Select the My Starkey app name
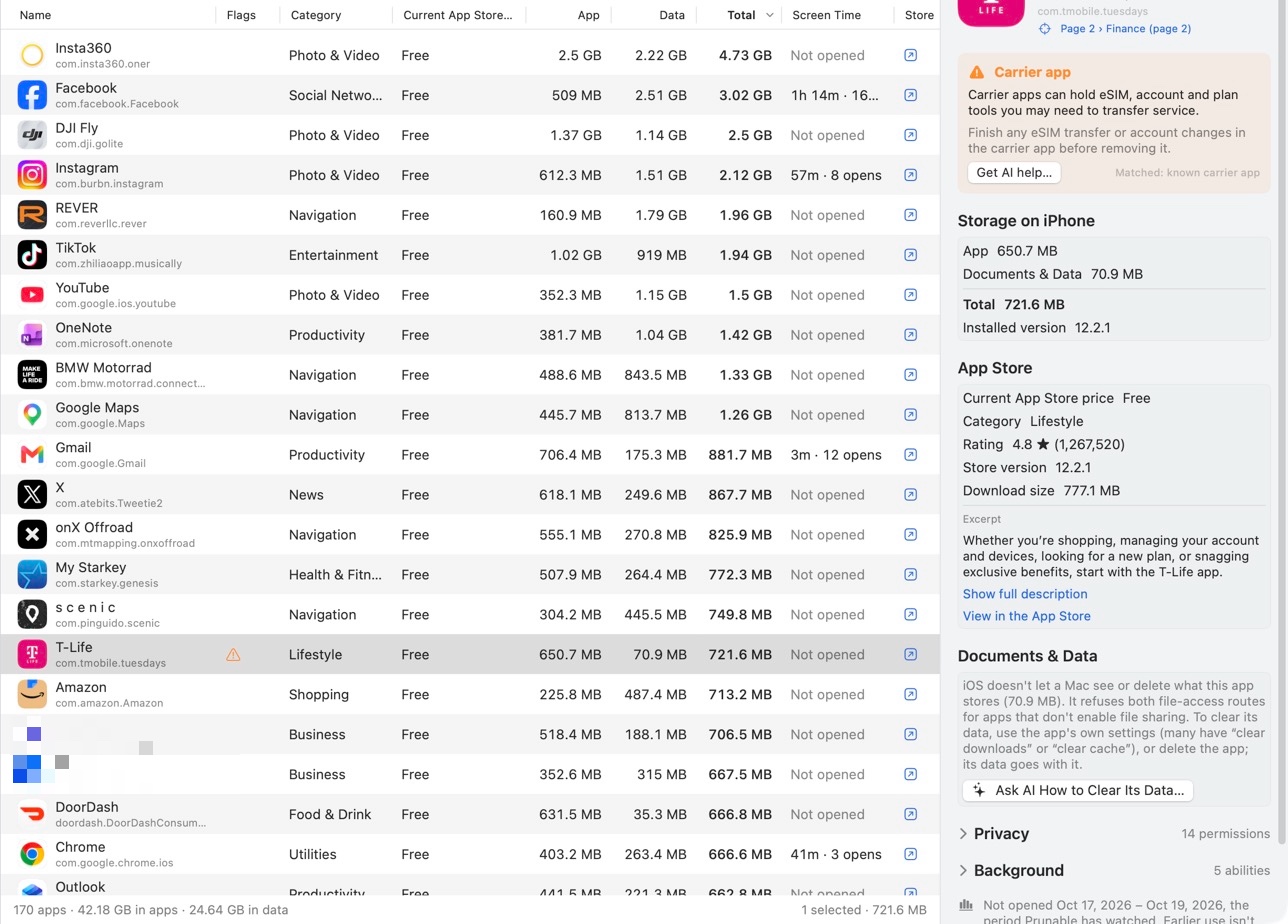 tap(91, 568)
